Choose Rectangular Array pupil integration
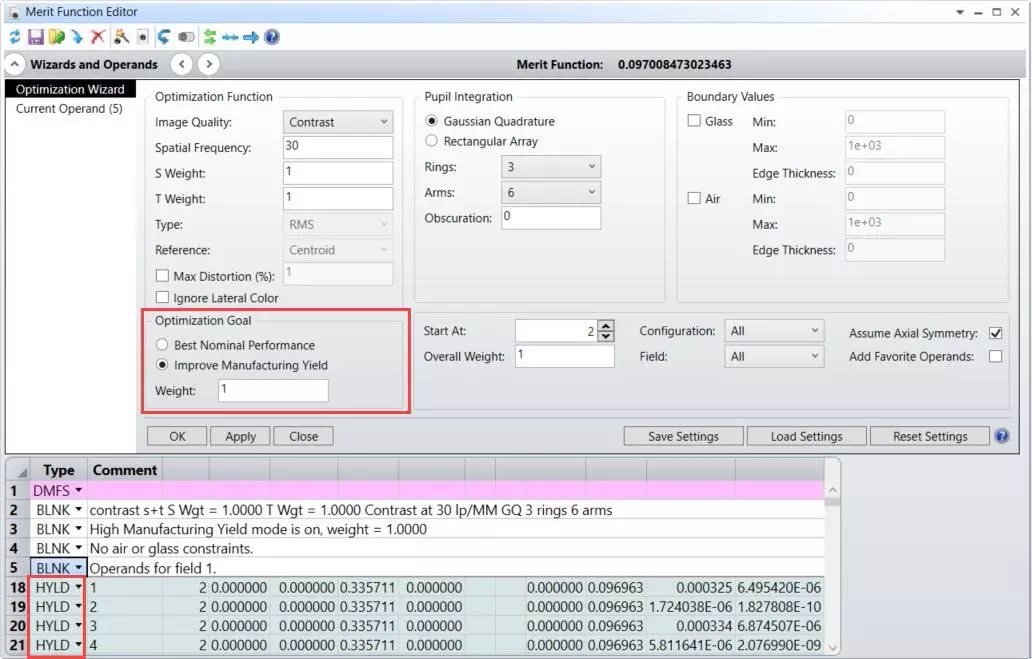1032x659 pixels. [432, 141]
